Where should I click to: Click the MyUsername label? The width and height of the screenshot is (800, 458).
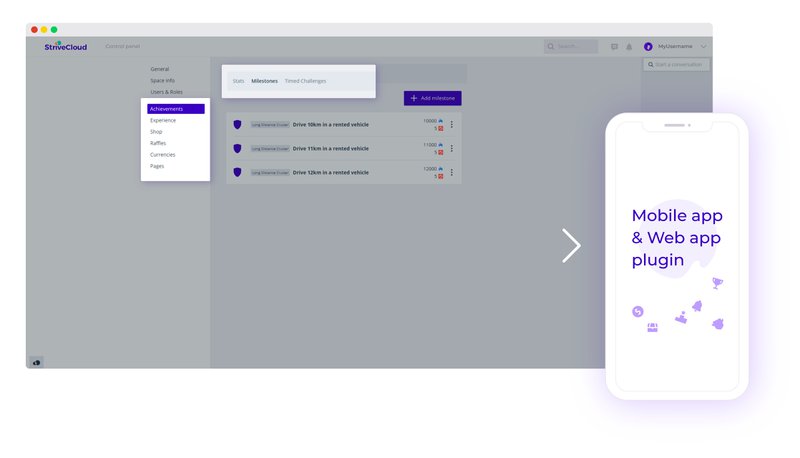tap(675, 46)
